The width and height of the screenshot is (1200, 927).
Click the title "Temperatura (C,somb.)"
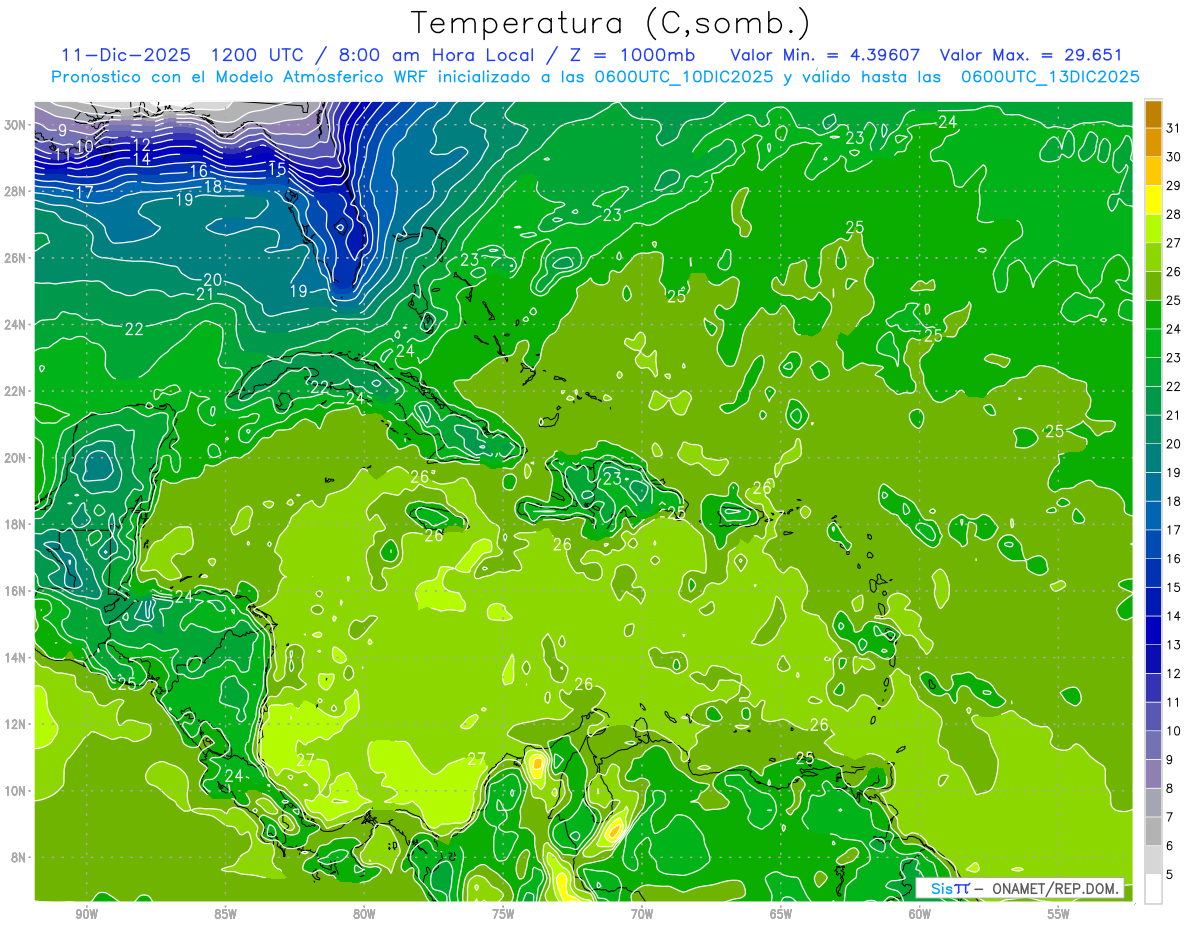[610, 23]
